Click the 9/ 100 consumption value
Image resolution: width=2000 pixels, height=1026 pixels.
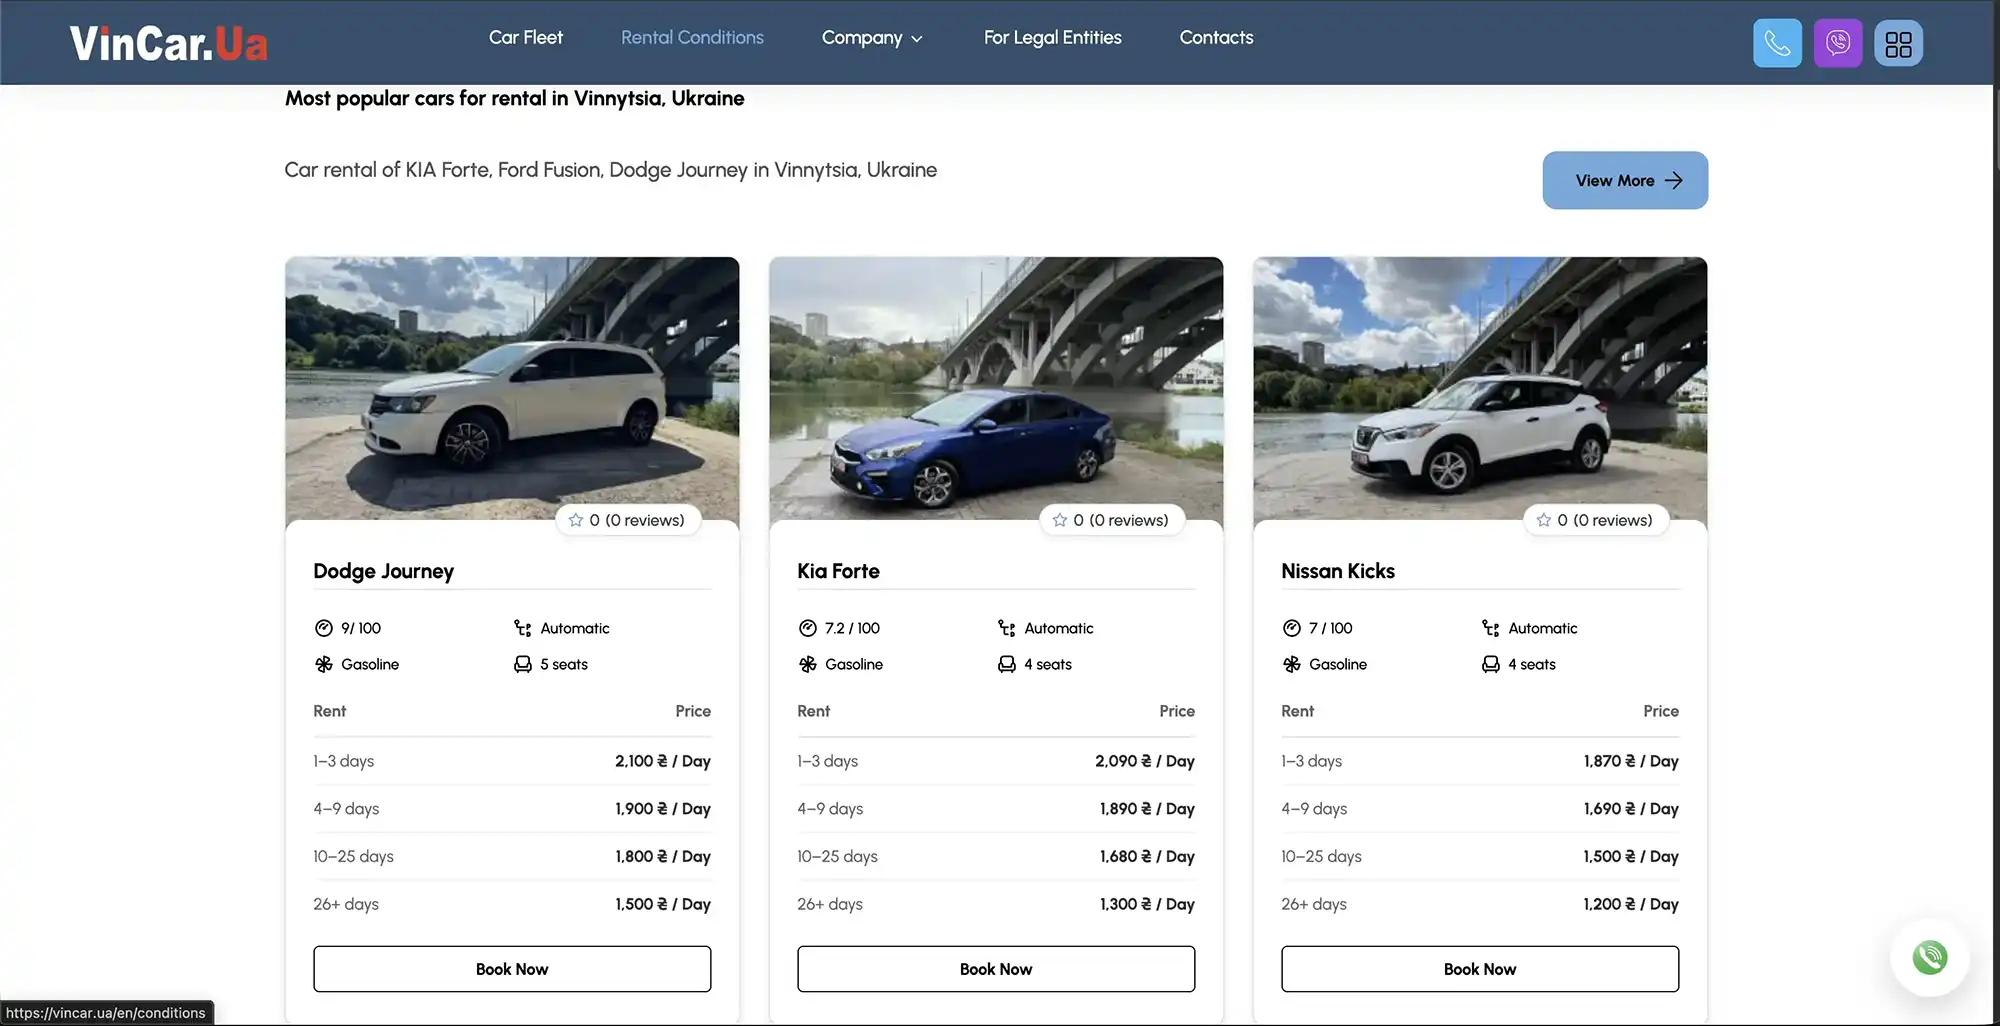[361, 628]
